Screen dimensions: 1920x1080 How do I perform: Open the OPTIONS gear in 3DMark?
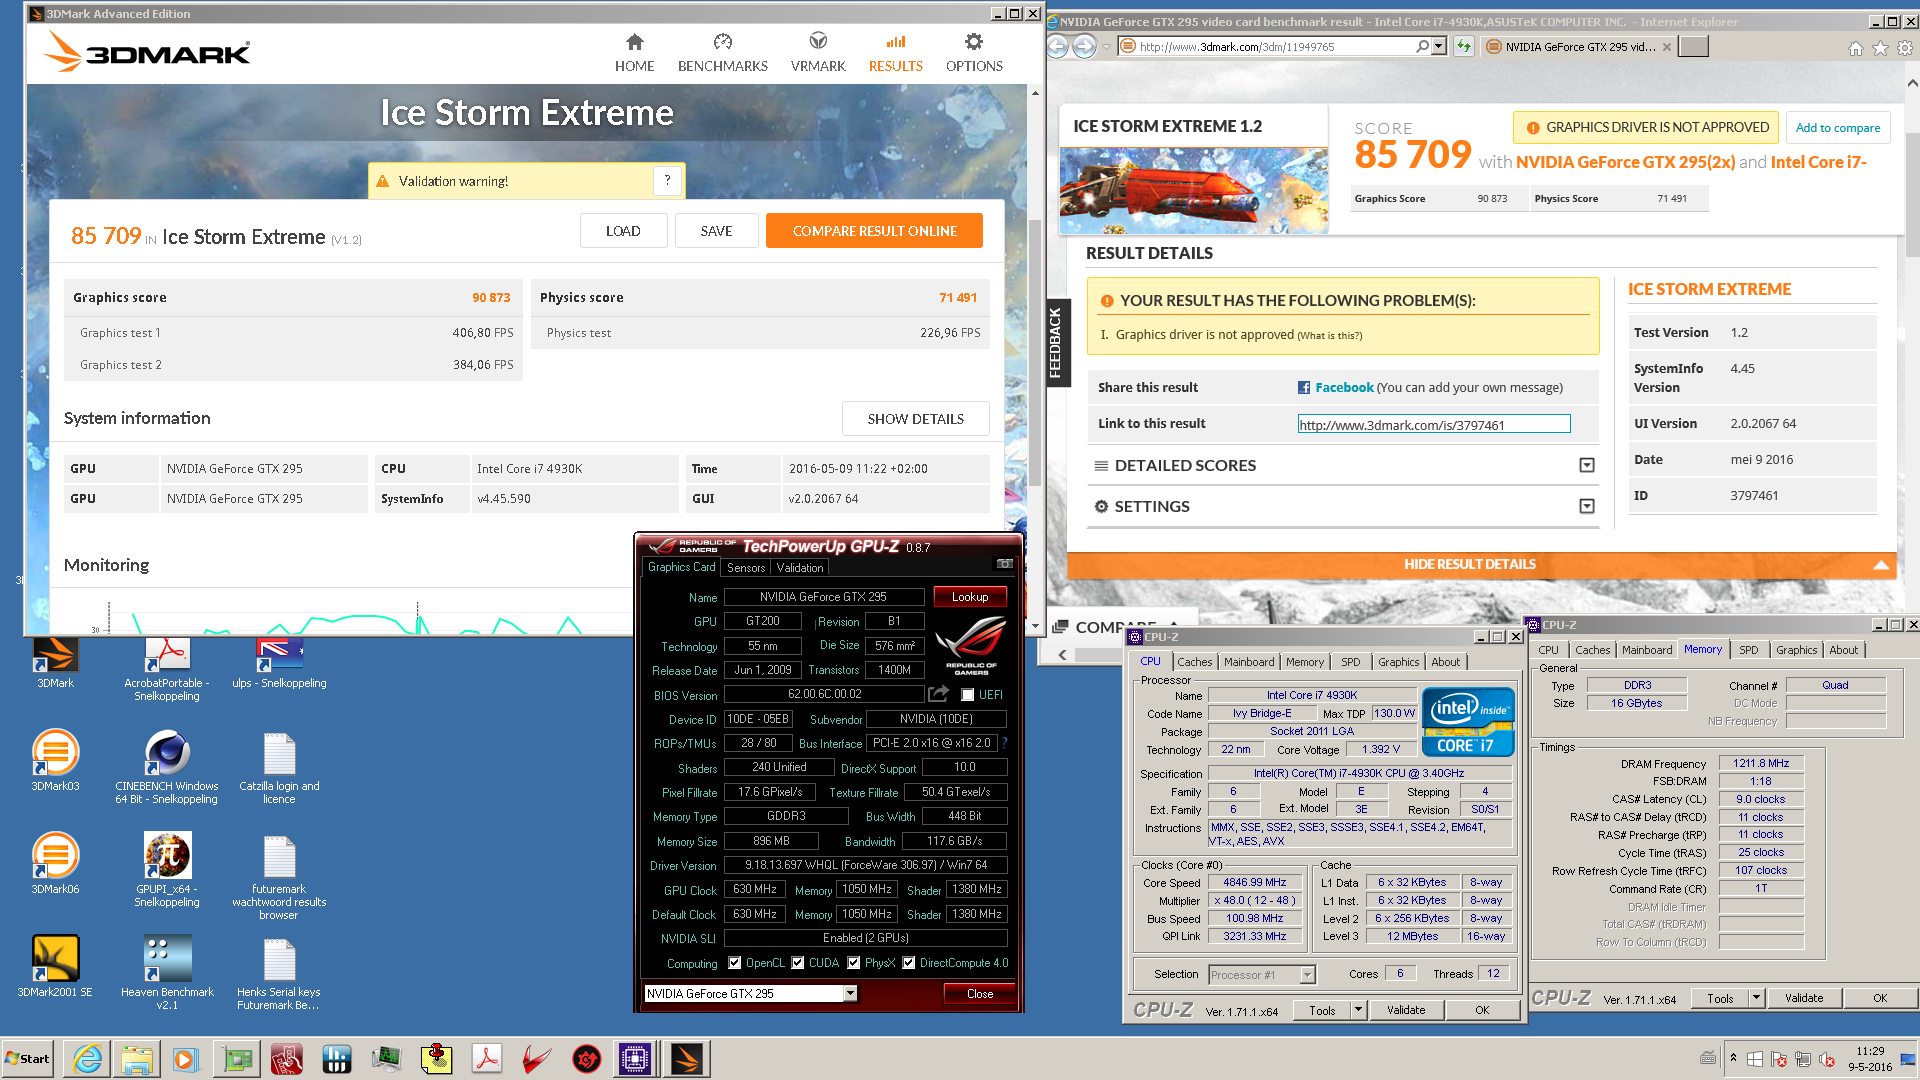coord(974,53)
